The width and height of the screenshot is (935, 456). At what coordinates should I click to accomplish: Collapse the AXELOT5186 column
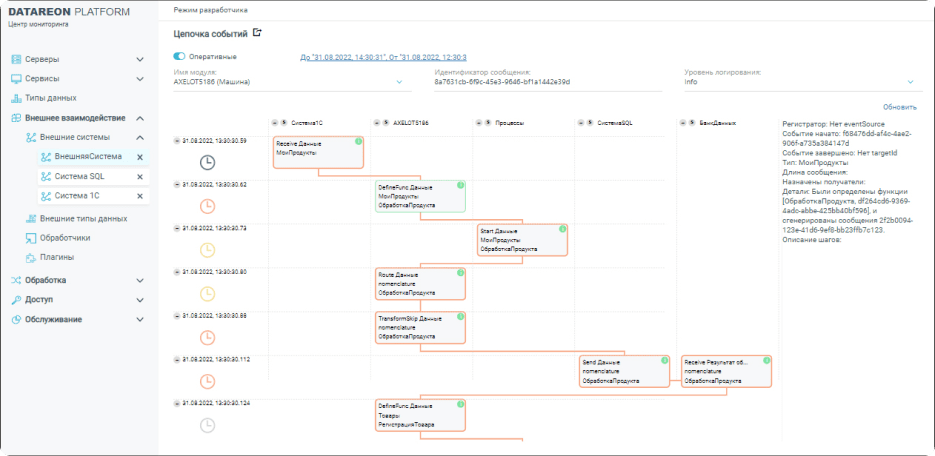coord(377,123)
